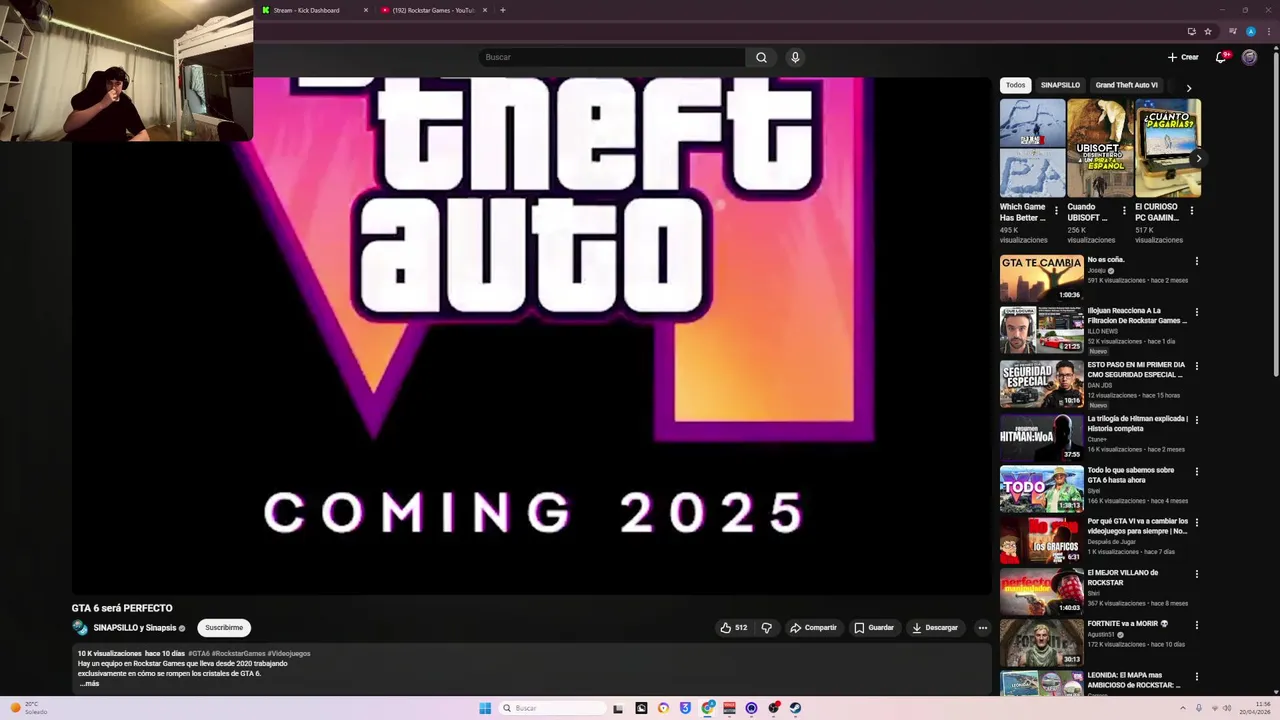Expand description with ...más

(x=89, y=684)
